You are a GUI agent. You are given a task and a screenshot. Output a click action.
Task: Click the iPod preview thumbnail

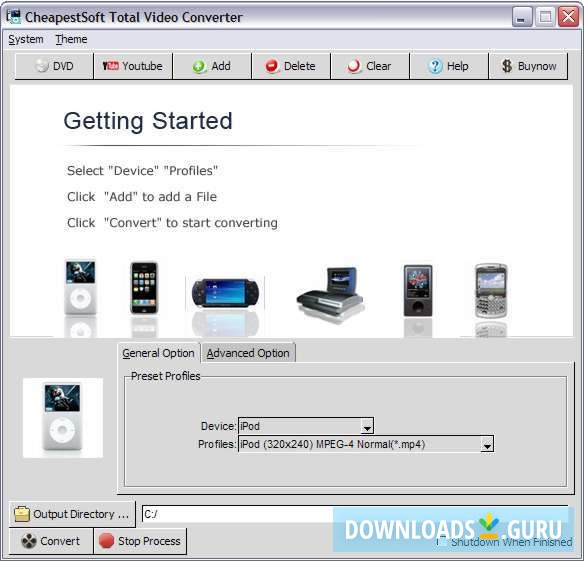tap(63, 418)
